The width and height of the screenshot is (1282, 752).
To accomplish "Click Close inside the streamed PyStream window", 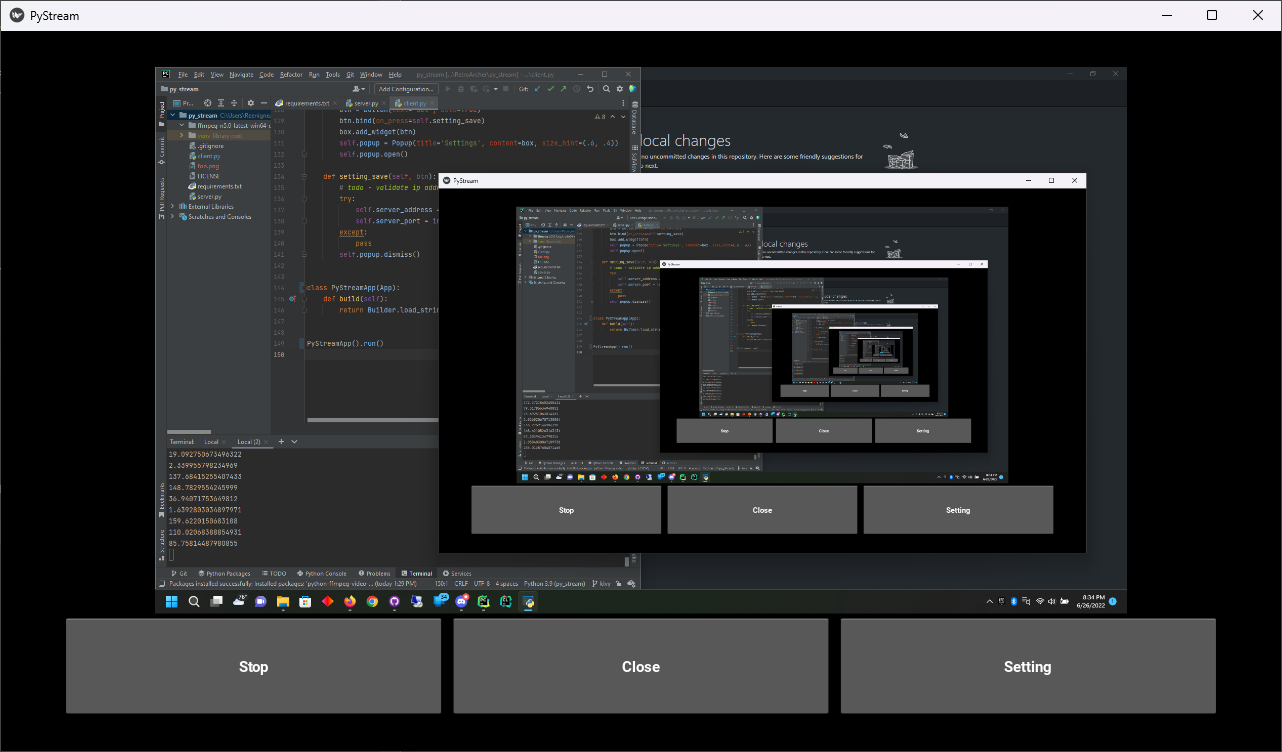I will 762,510.
